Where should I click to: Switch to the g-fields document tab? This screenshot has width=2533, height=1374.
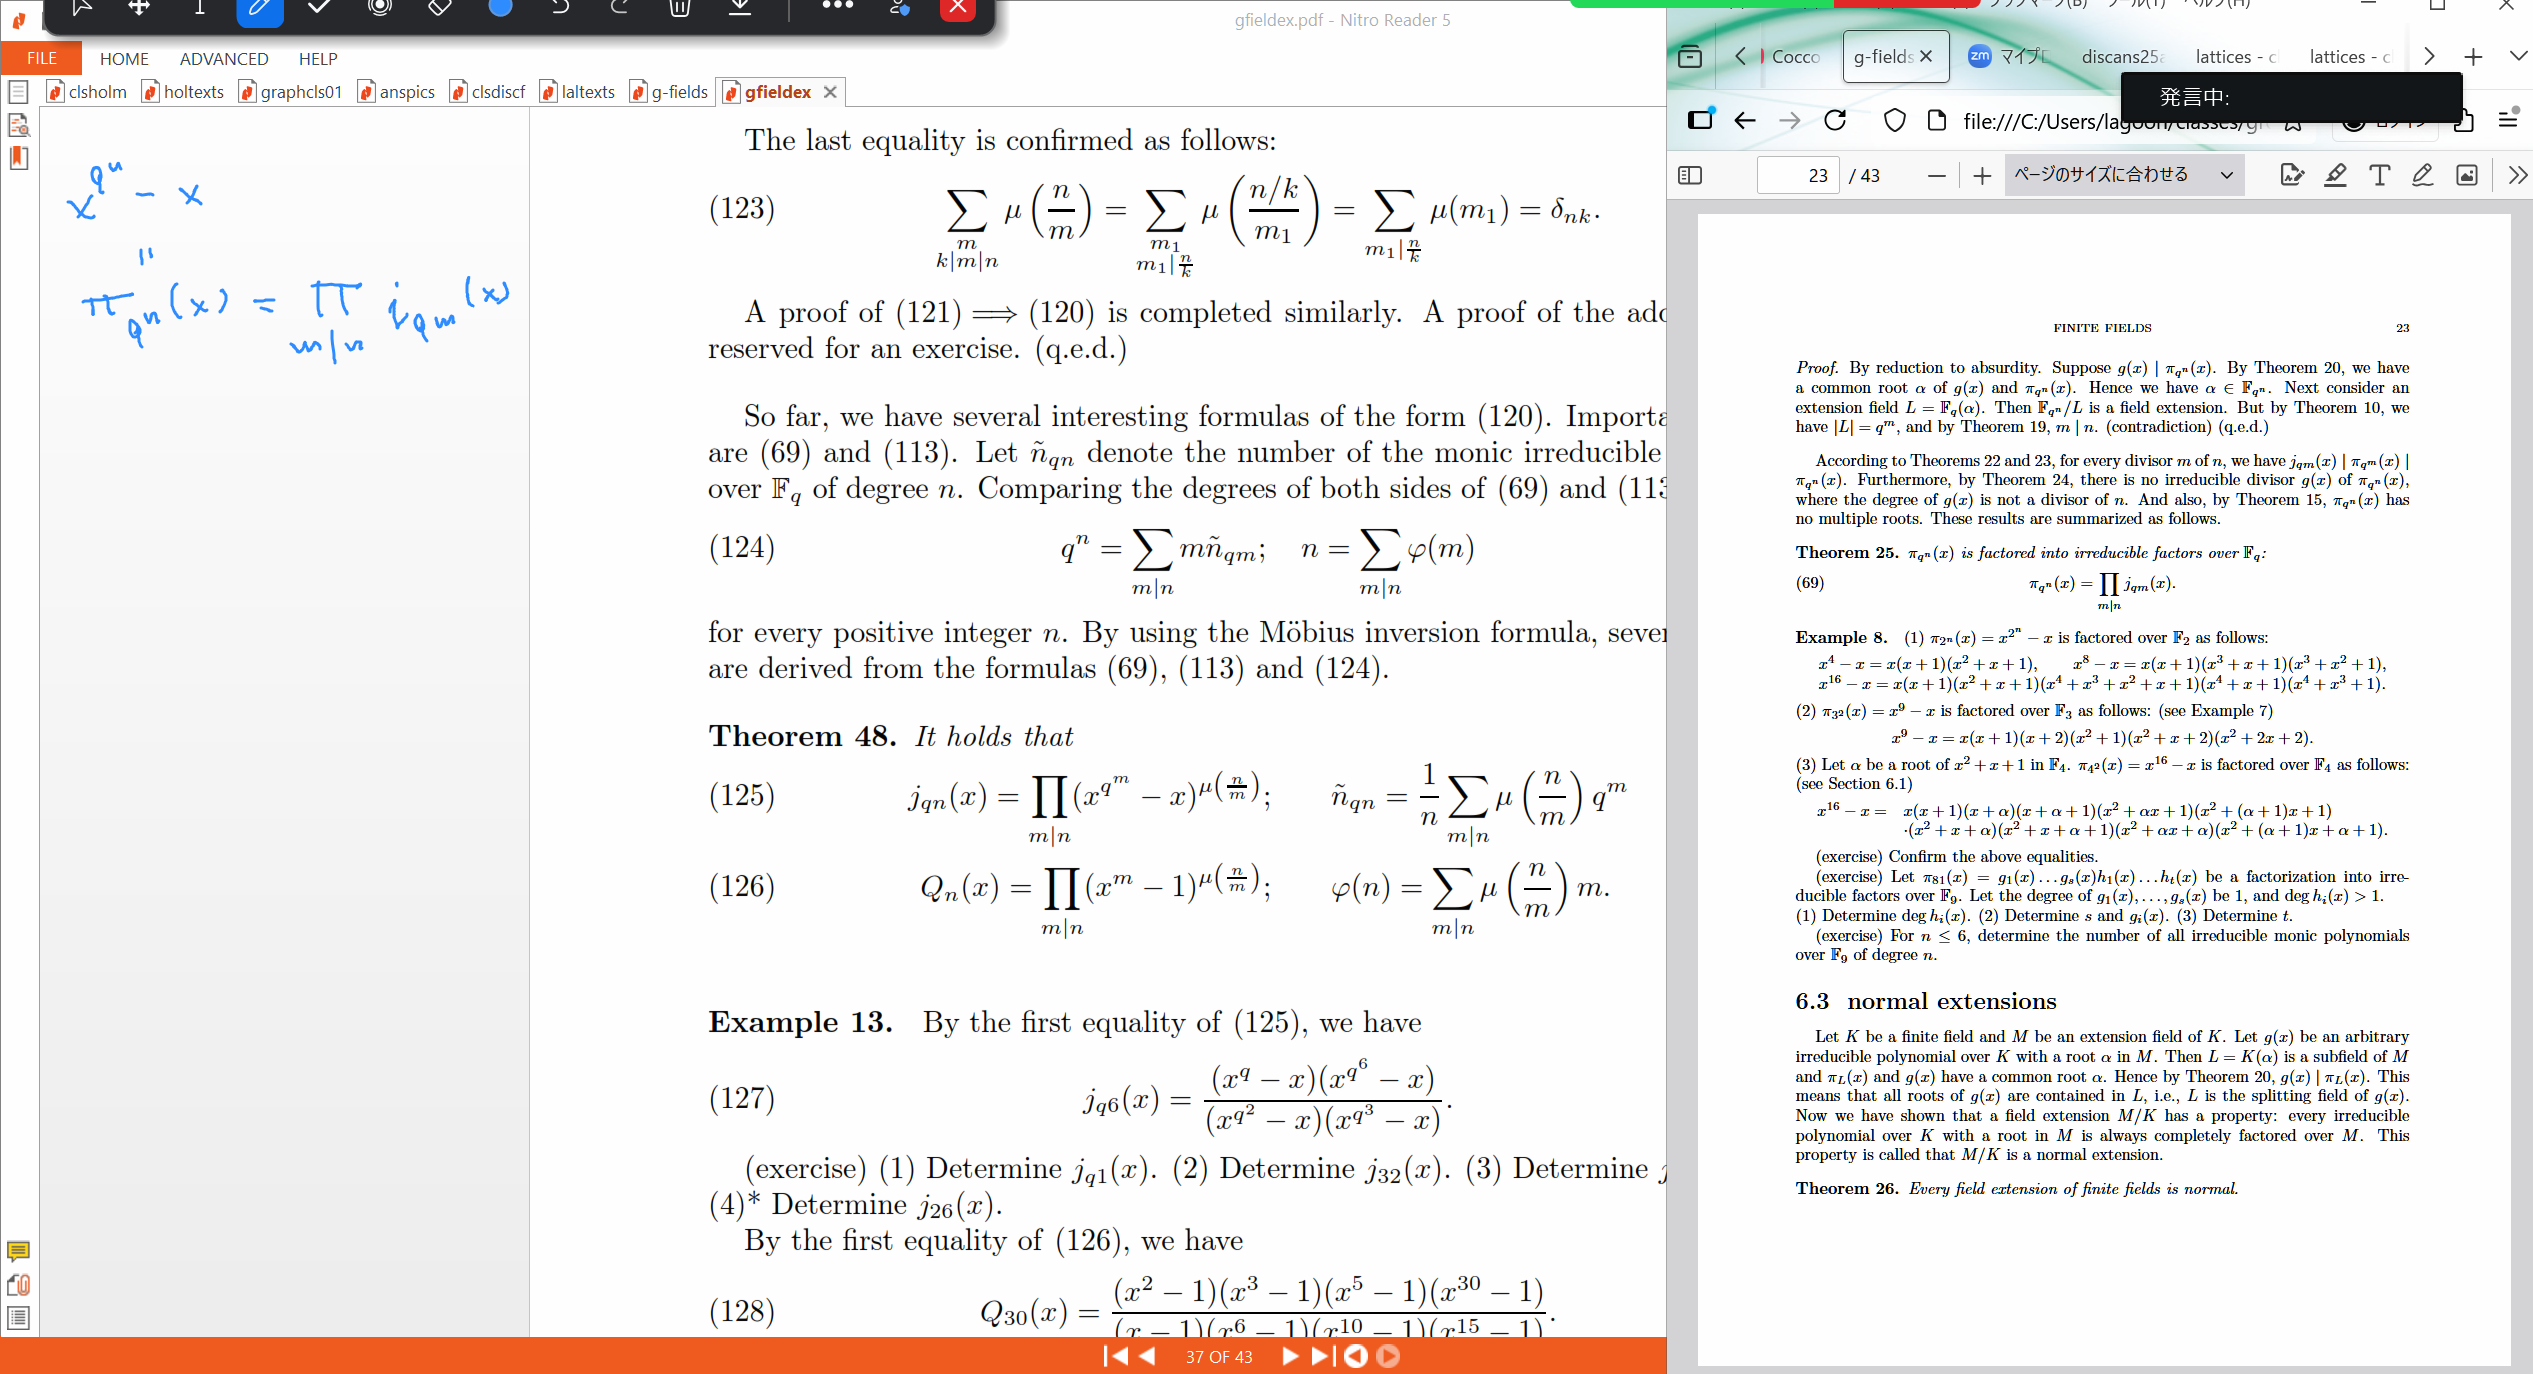[x=670, y=92]
